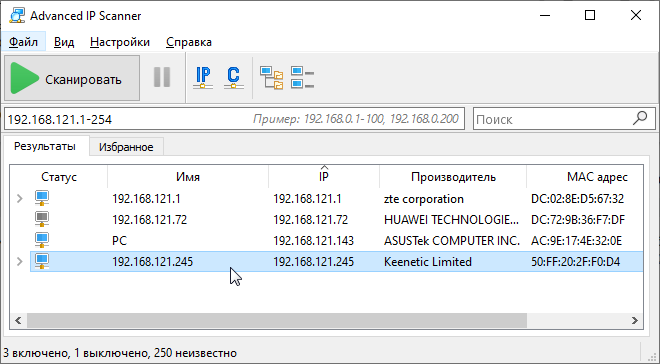Click MAC address AC:9E:17:4E:32:0E
This screenshot has width=660, height=364.
(577, 241)
